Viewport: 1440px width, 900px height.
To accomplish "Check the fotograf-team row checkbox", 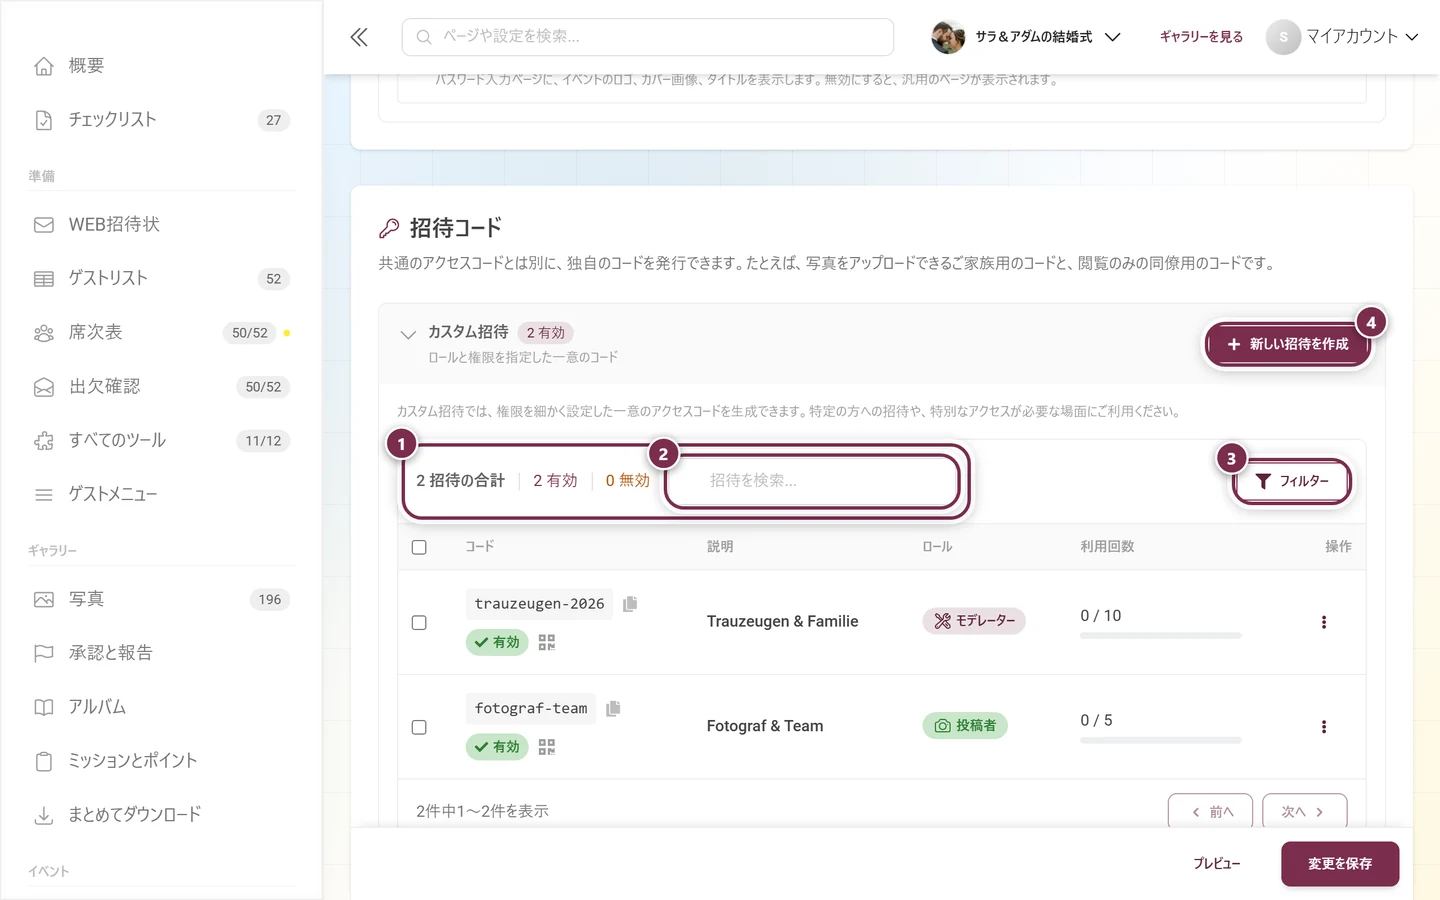I will 419,727.
